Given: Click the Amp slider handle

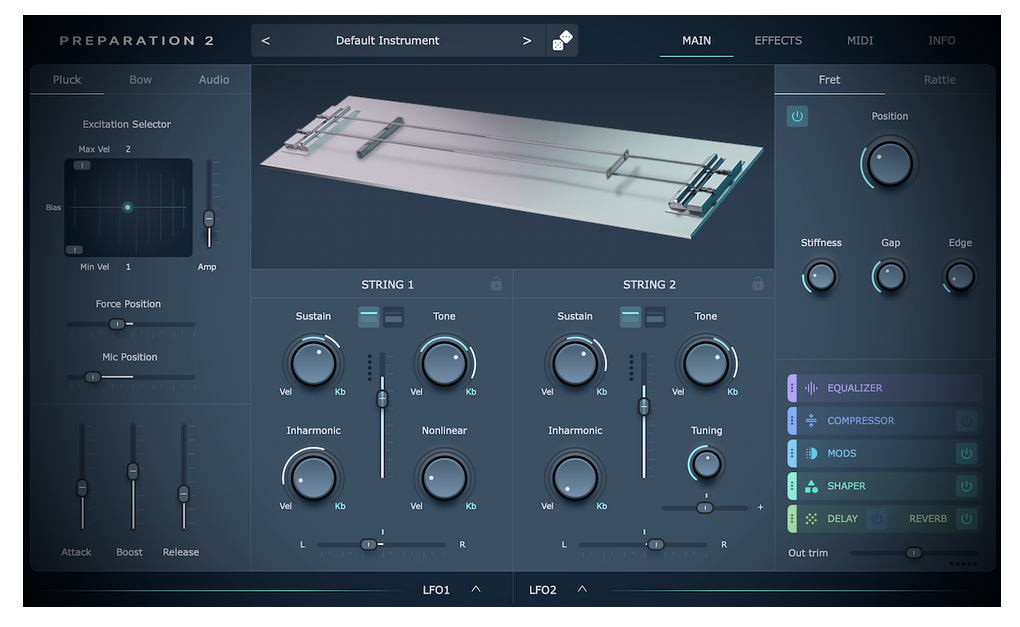Looking at the screenshot, I should (209, 219).
